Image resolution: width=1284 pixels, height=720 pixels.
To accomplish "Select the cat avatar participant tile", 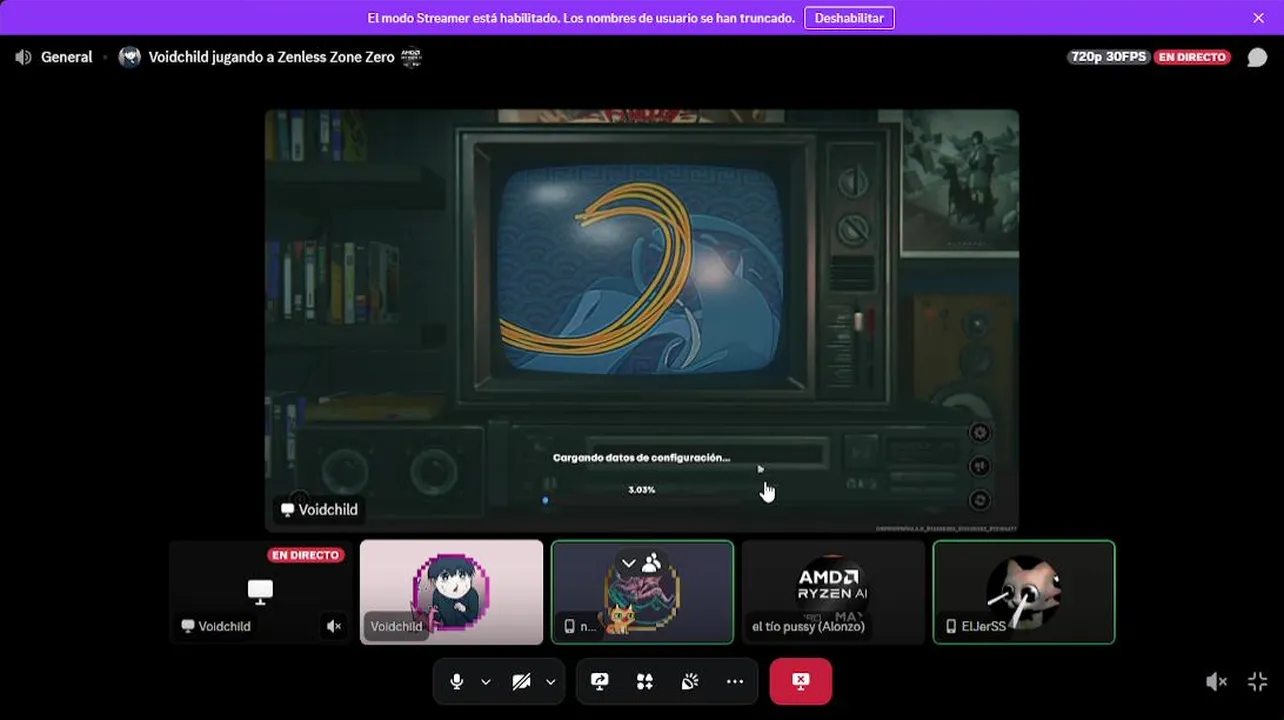I will coord(643,592).
